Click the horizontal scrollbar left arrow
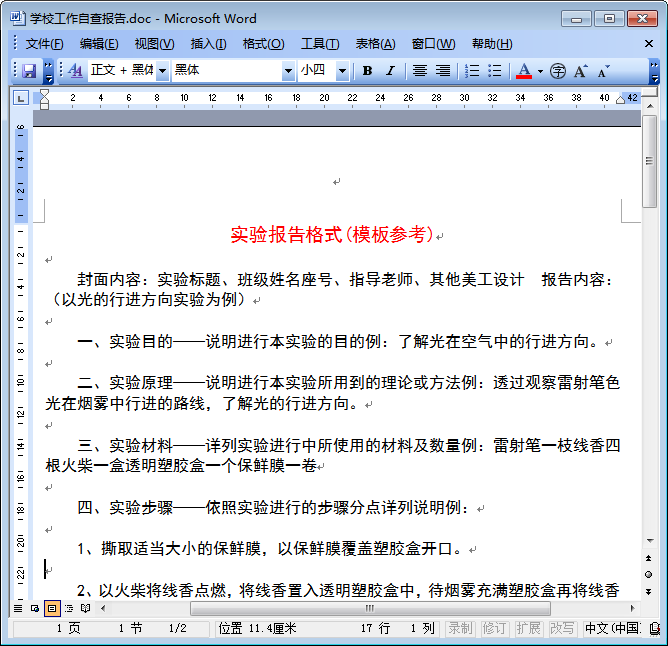 pos(103,609)
